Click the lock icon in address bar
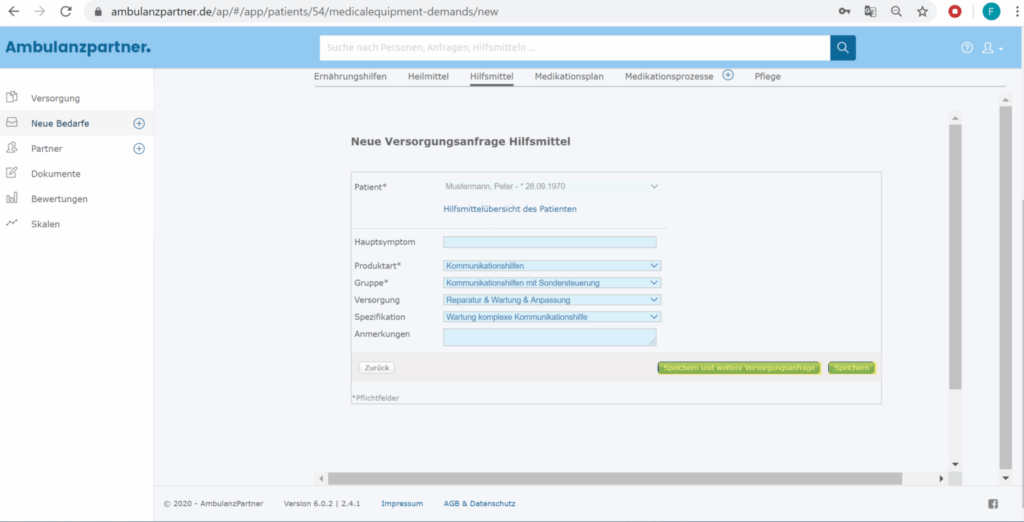Image resolution: width=1024 pixels, height=522 pixels. (x=99, y=12)
